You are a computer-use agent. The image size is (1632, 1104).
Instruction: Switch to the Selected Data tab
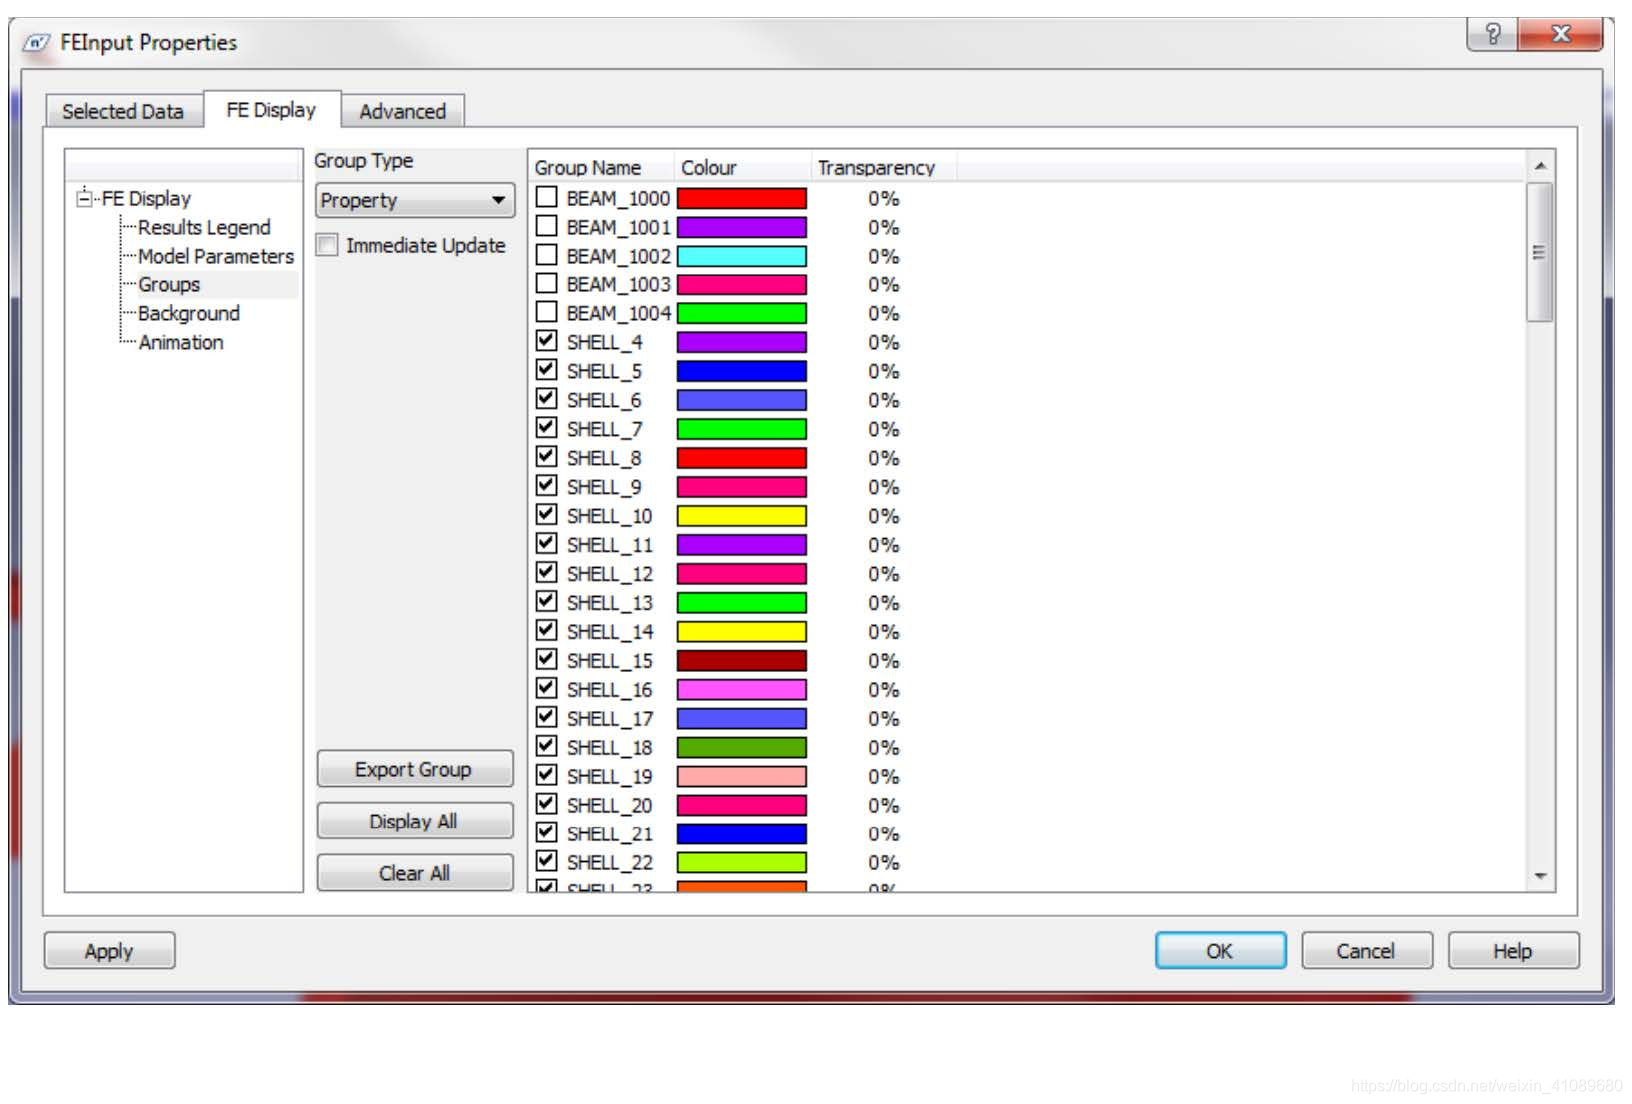[x=123, y=111]
